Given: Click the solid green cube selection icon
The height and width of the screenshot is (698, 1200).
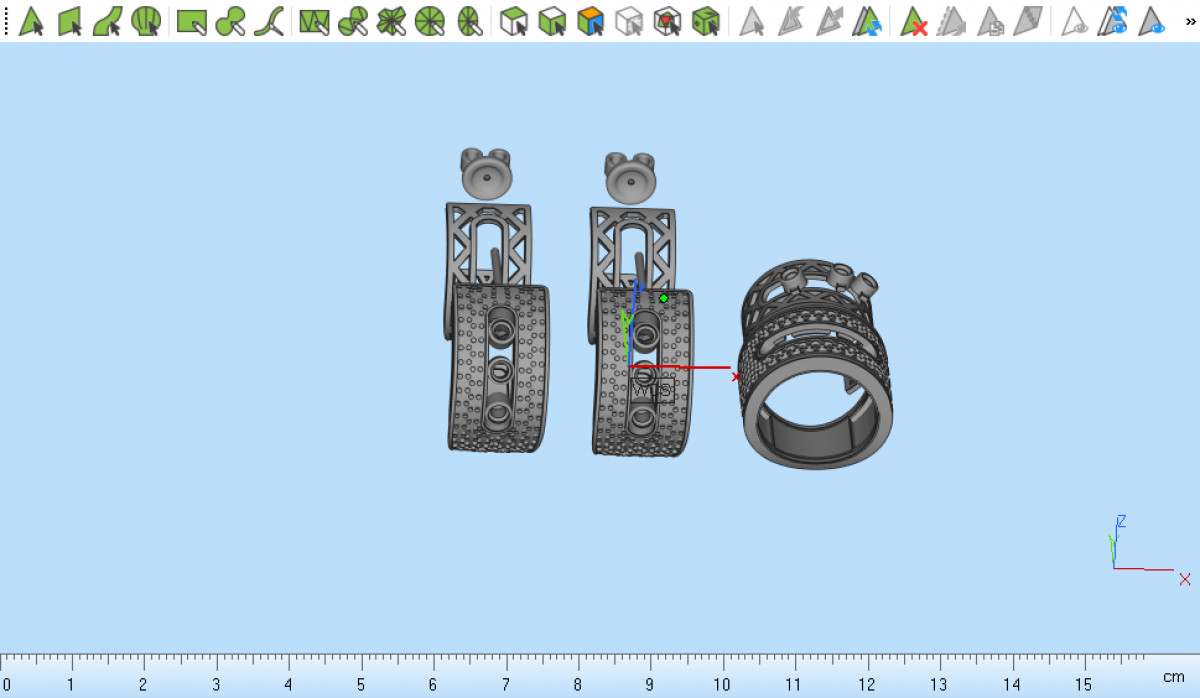Looking at the screenshot, I should 706,21.
